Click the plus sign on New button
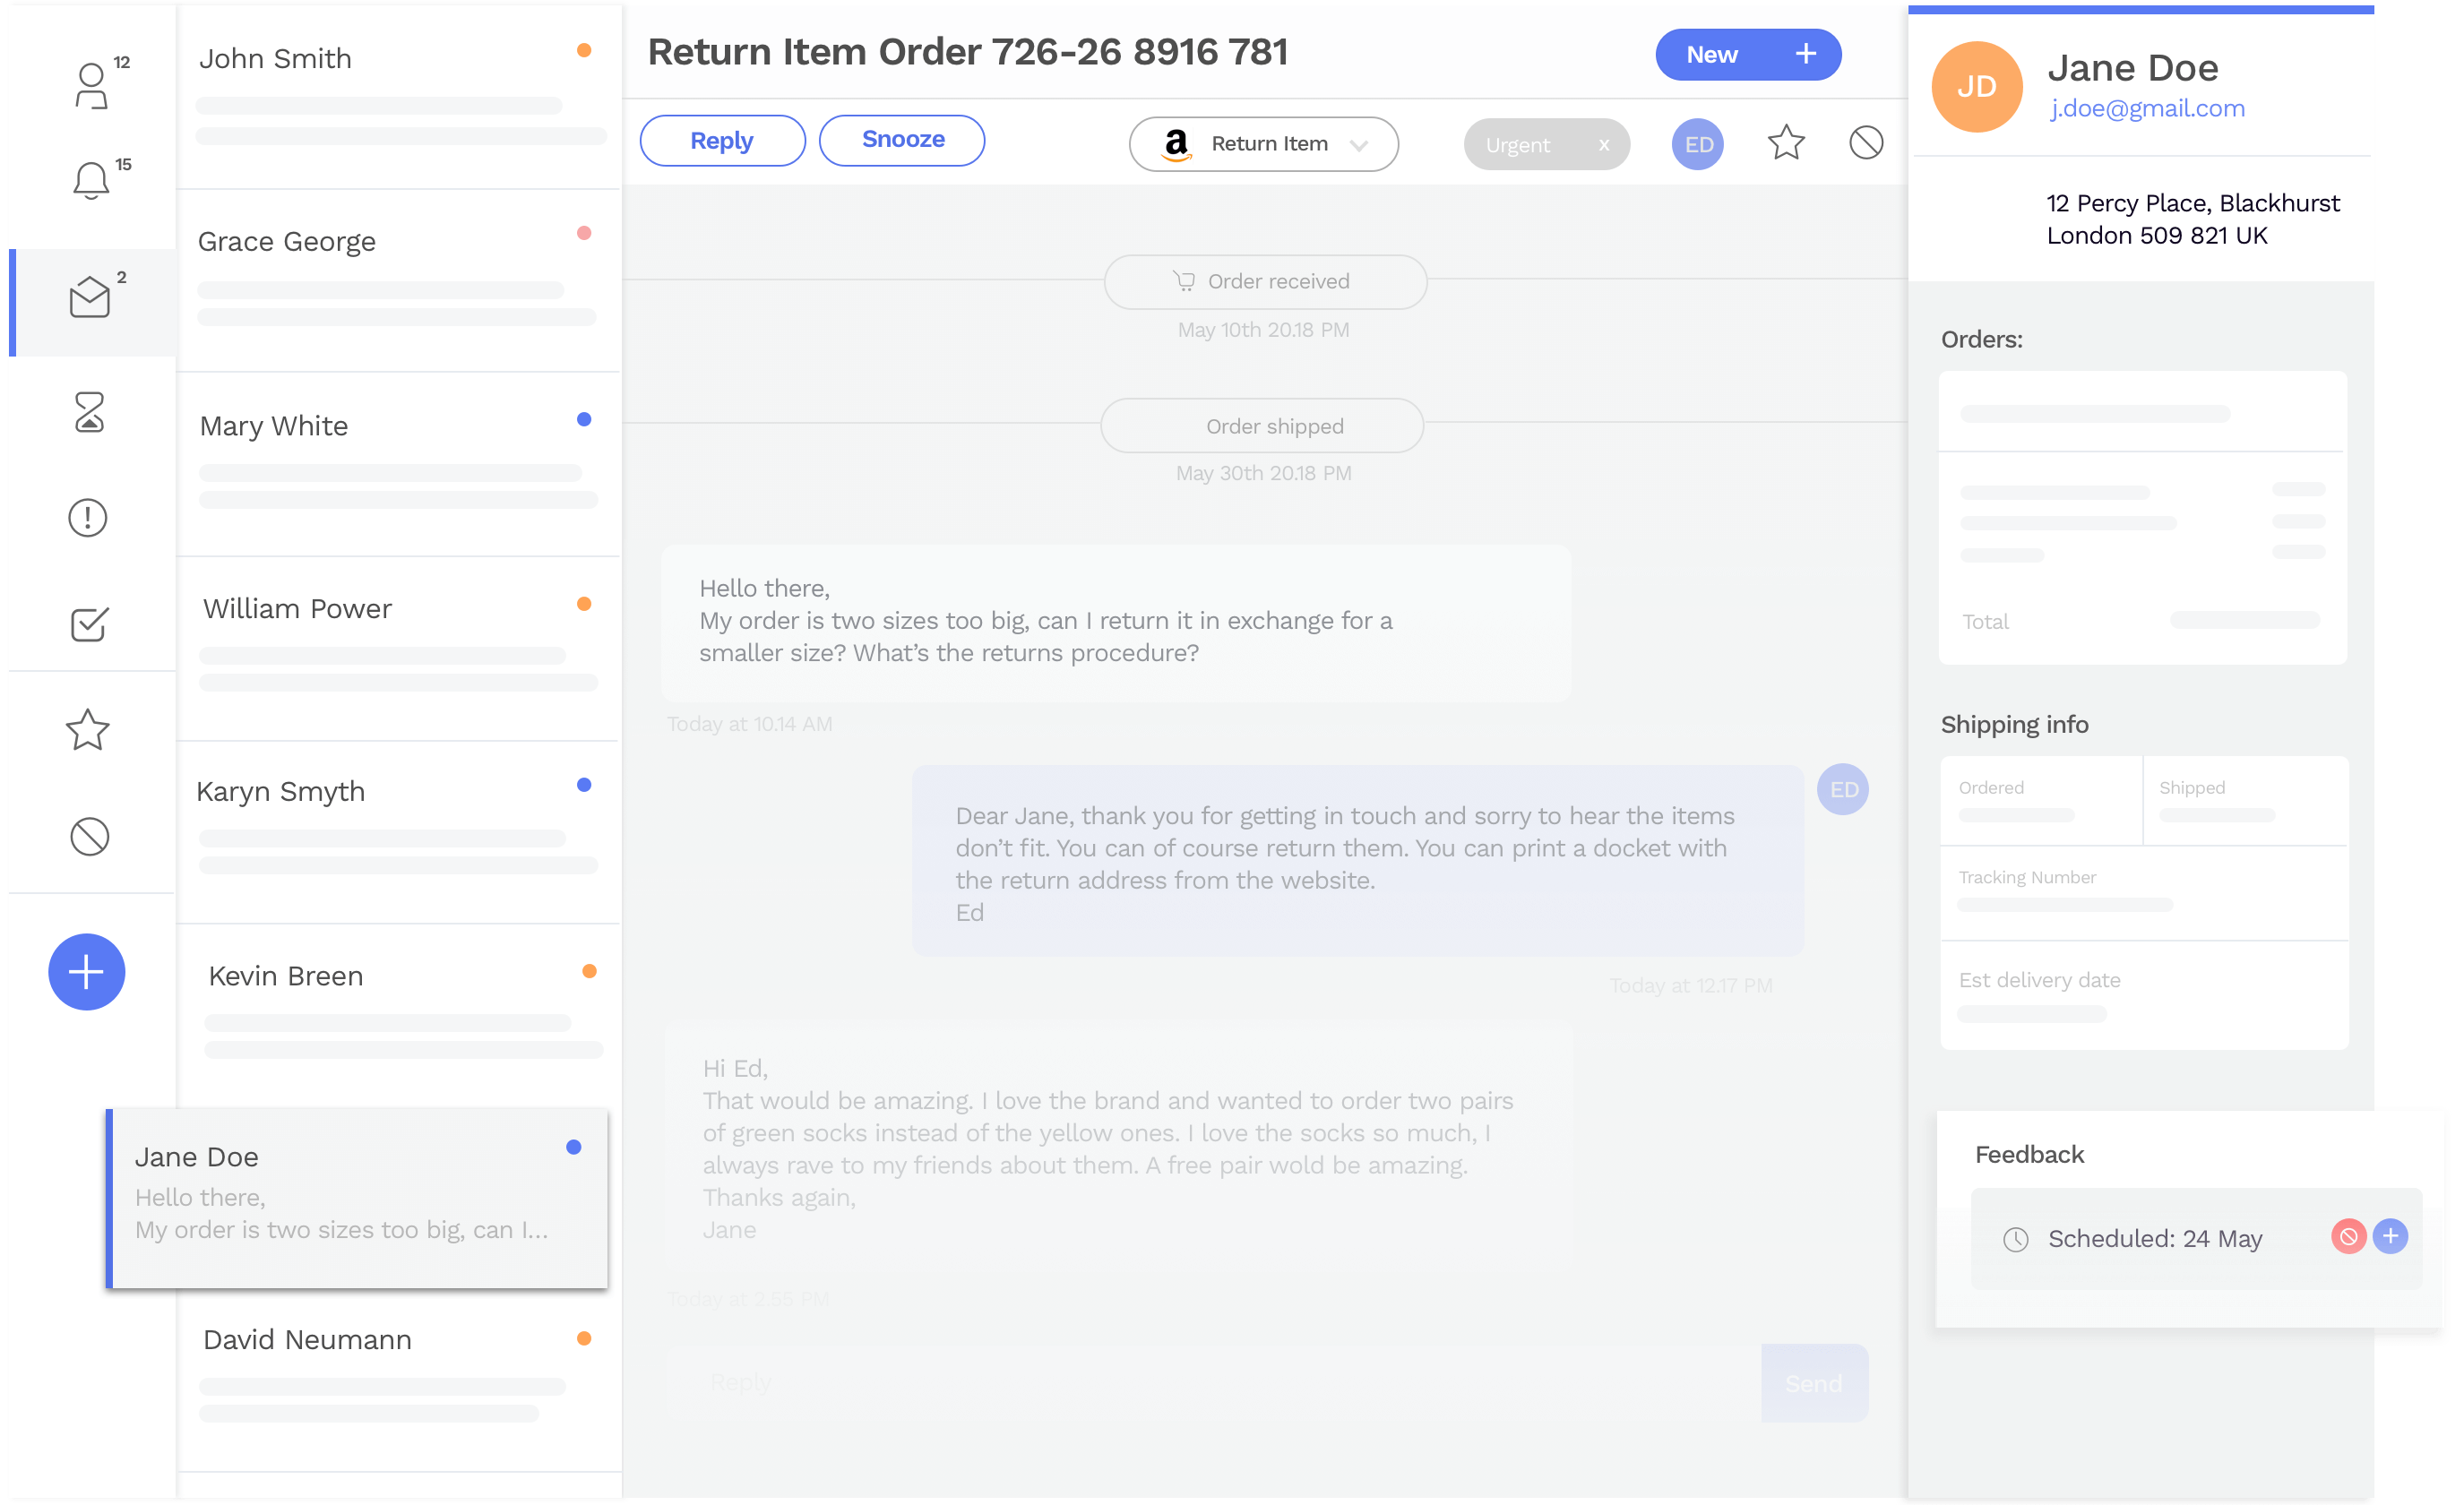 [1805, 54]
